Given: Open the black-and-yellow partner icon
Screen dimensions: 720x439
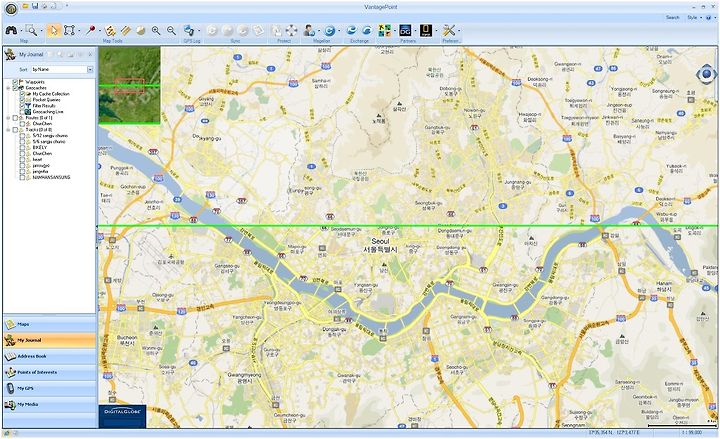Looking at the screenshot, I should pyautogui.click(x=426, y=30).
